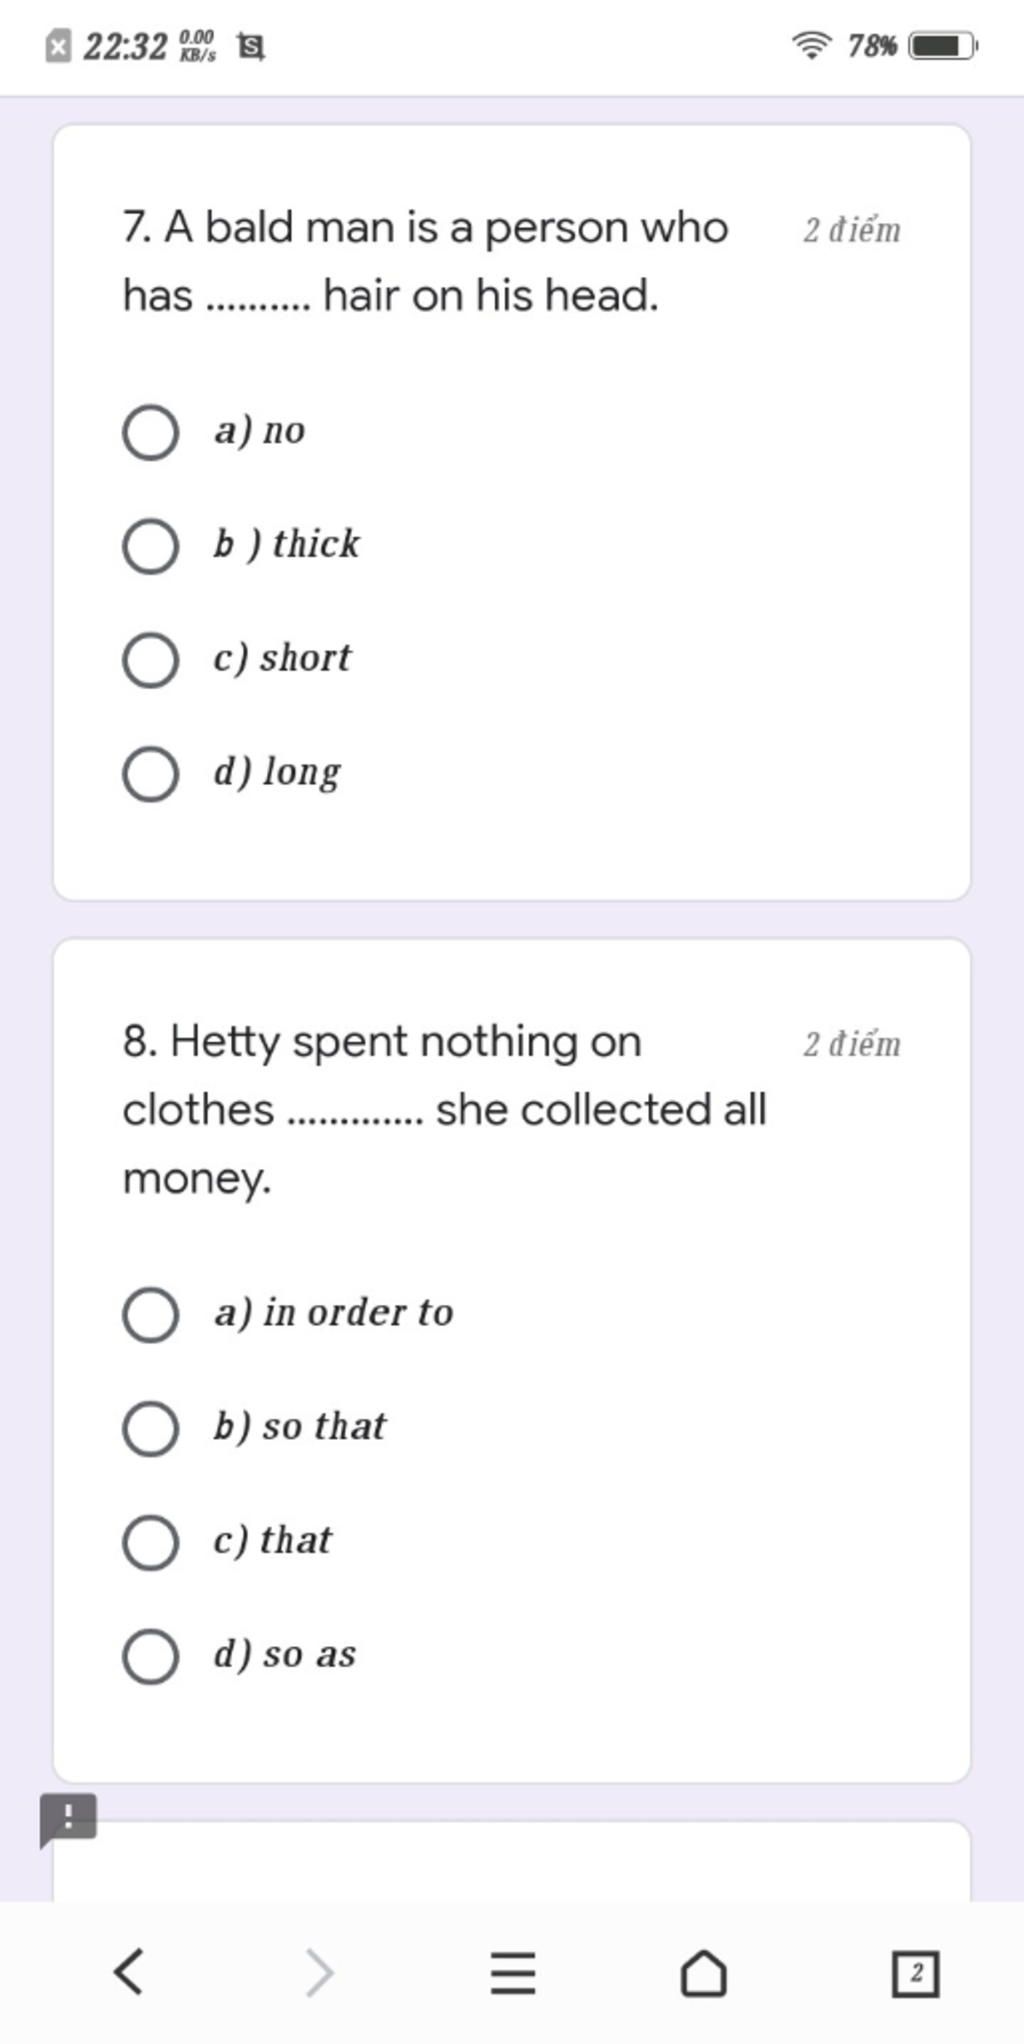Select the 'd) so as' answer
Screen dimensions: 1024x2044
point(151,1657)
